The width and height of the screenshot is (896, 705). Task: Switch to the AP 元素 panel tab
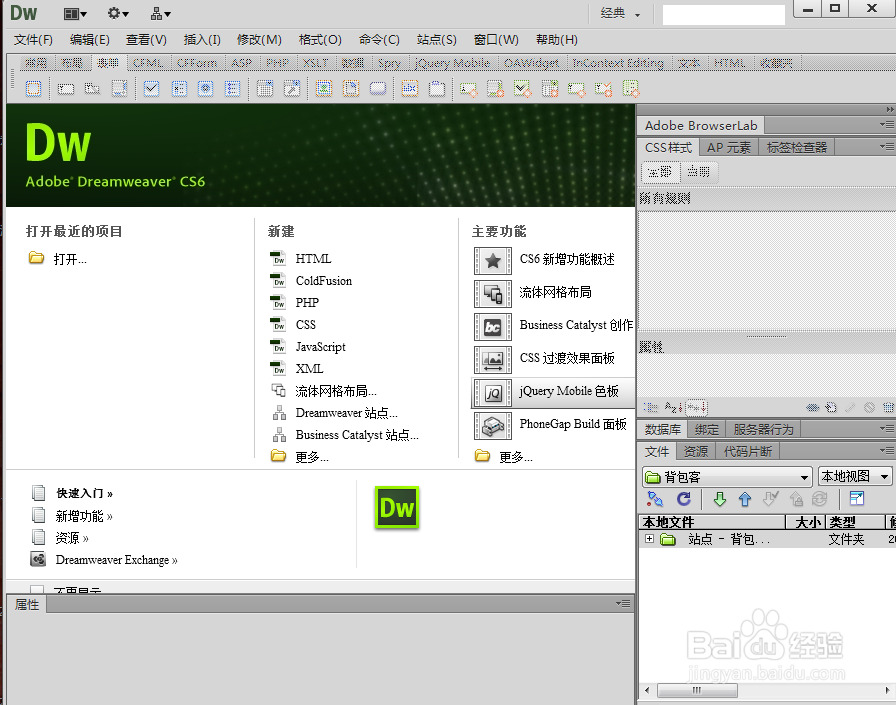[729, 147]
